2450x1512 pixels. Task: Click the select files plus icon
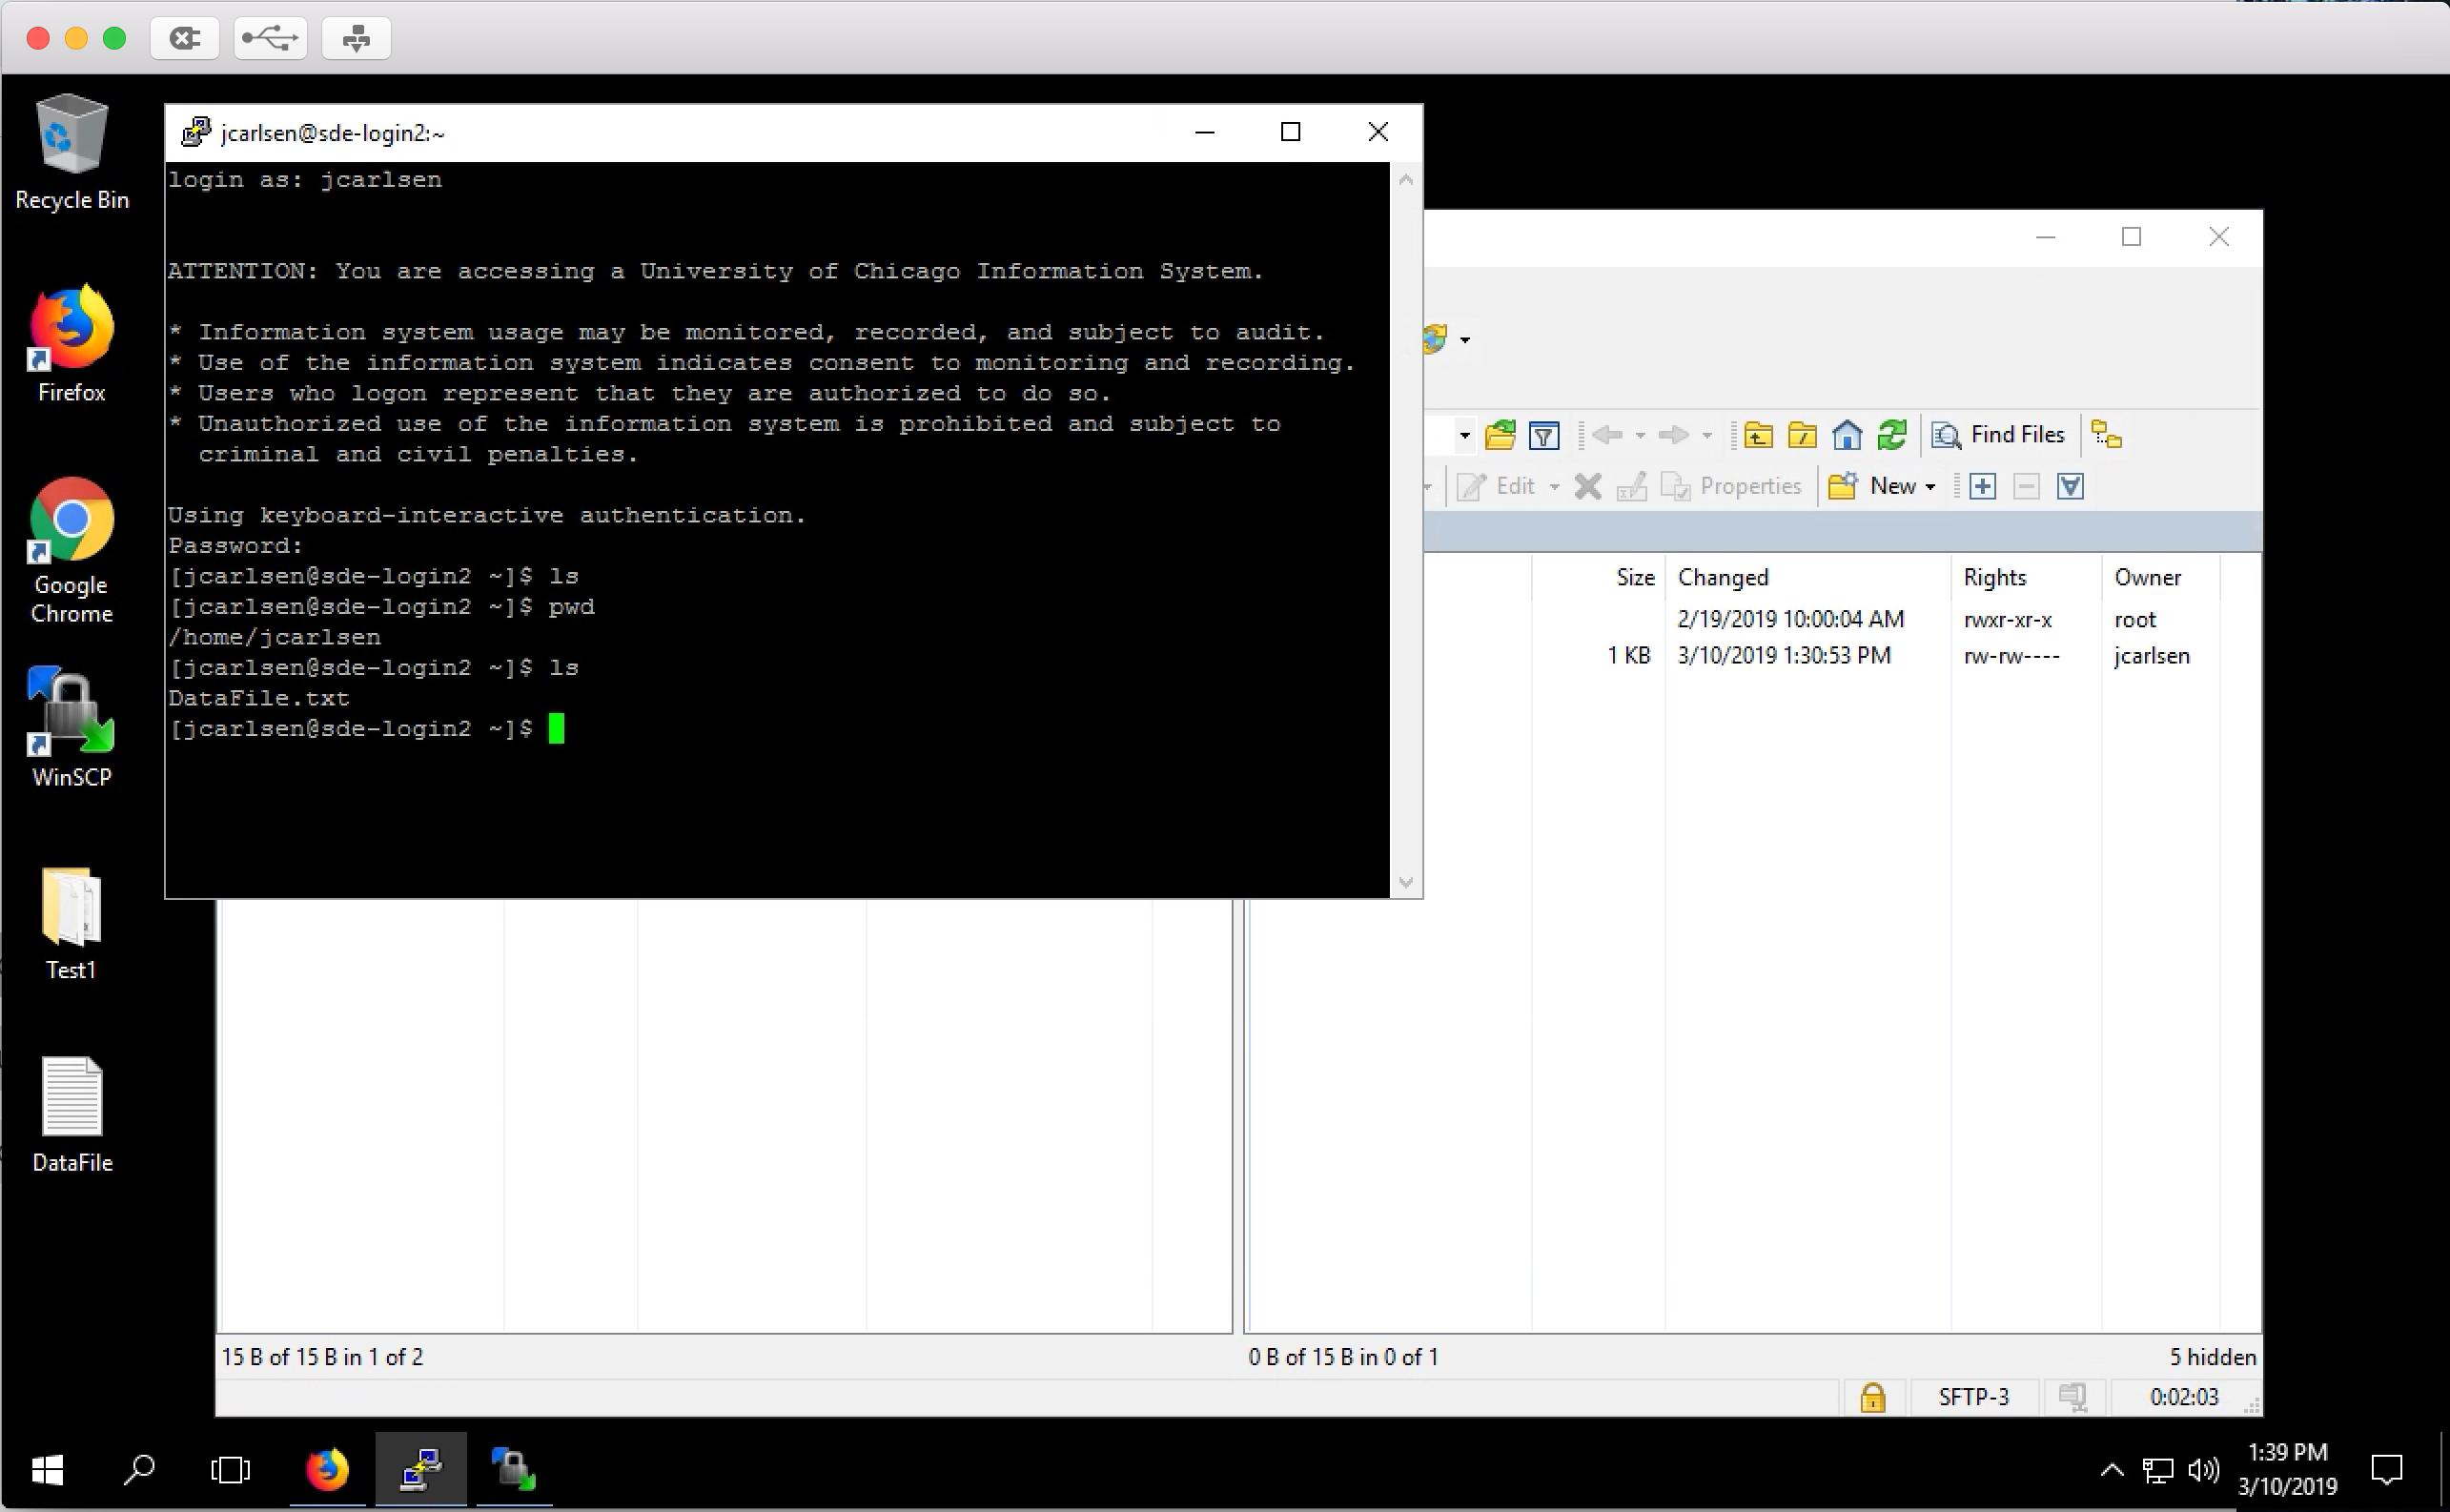coord(1983,487)
